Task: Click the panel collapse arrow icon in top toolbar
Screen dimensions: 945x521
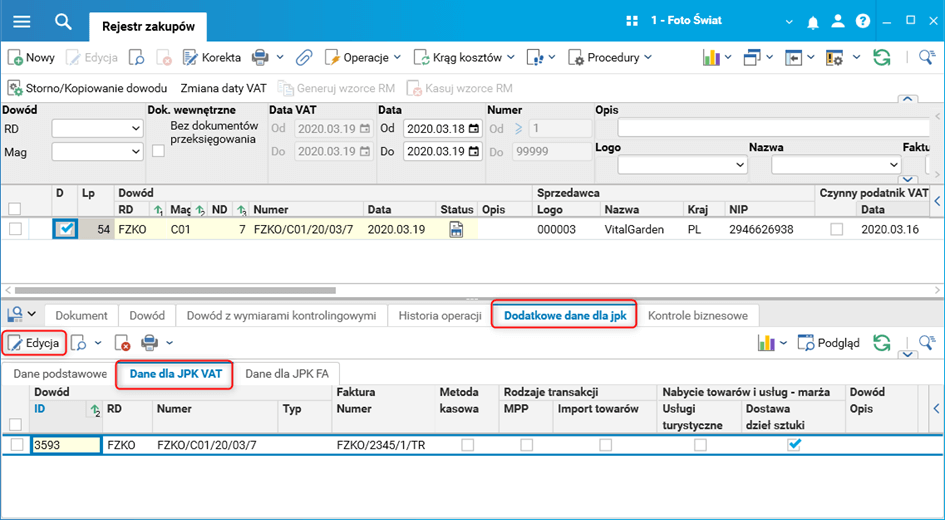Action: (794, 58)
